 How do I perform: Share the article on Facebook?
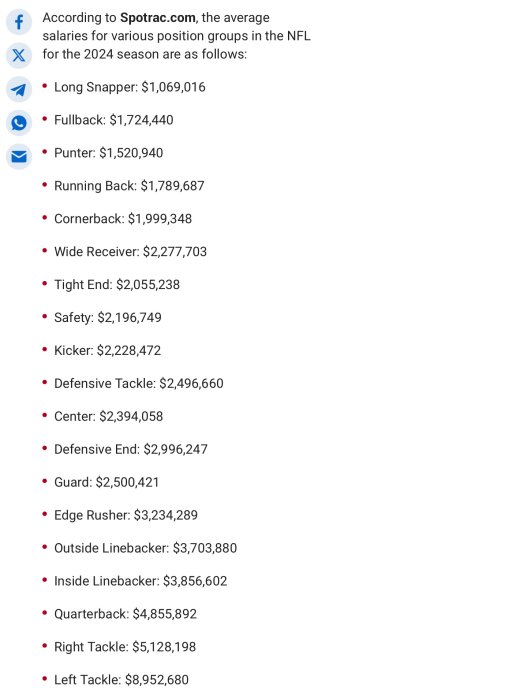(x=19, y=22)
